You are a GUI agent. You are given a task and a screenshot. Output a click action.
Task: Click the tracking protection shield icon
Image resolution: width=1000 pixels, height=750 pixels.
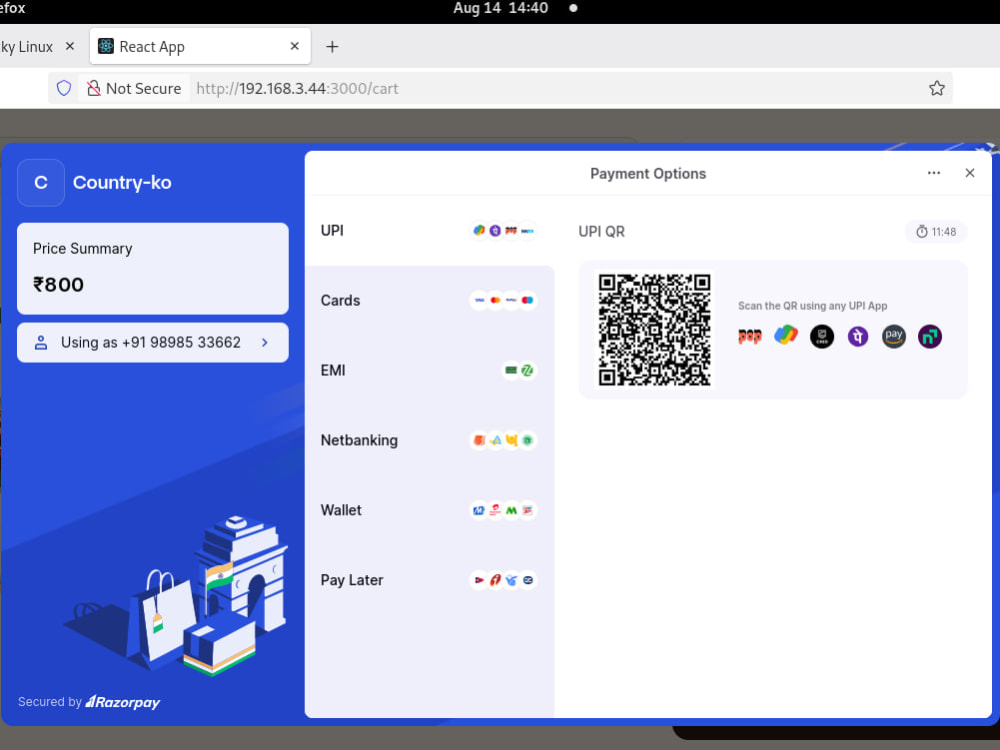(64, 89)
